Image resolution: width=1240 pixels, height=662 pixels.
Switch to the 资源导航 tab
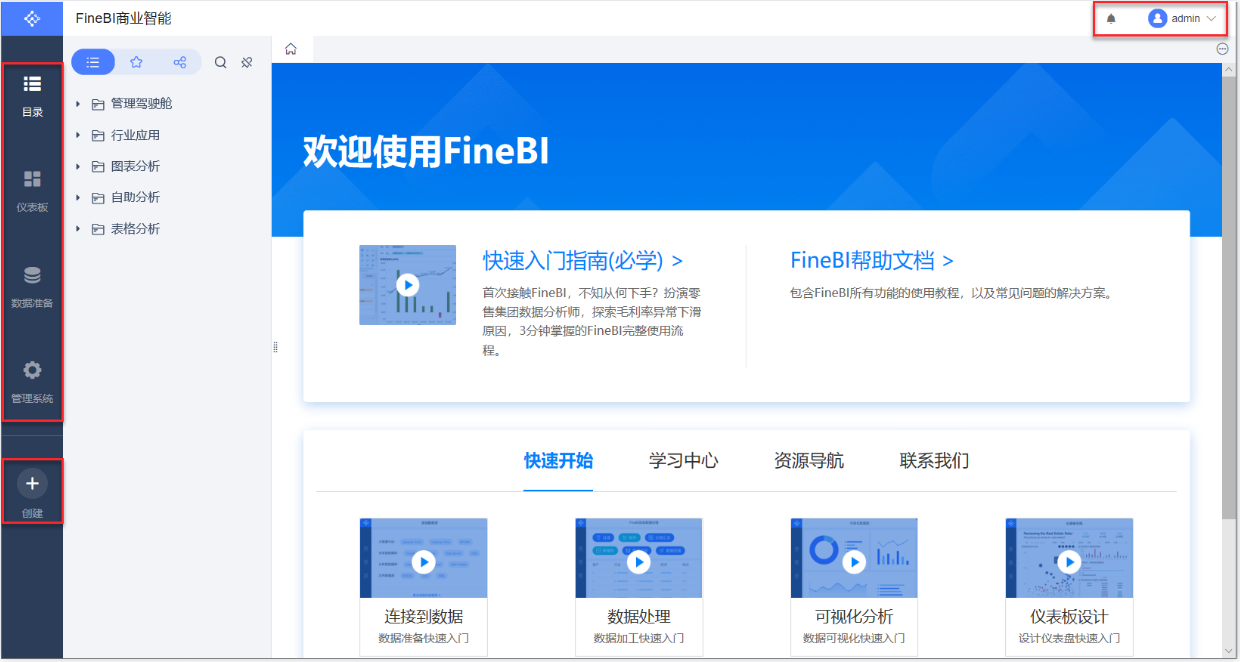click(808, 460)
